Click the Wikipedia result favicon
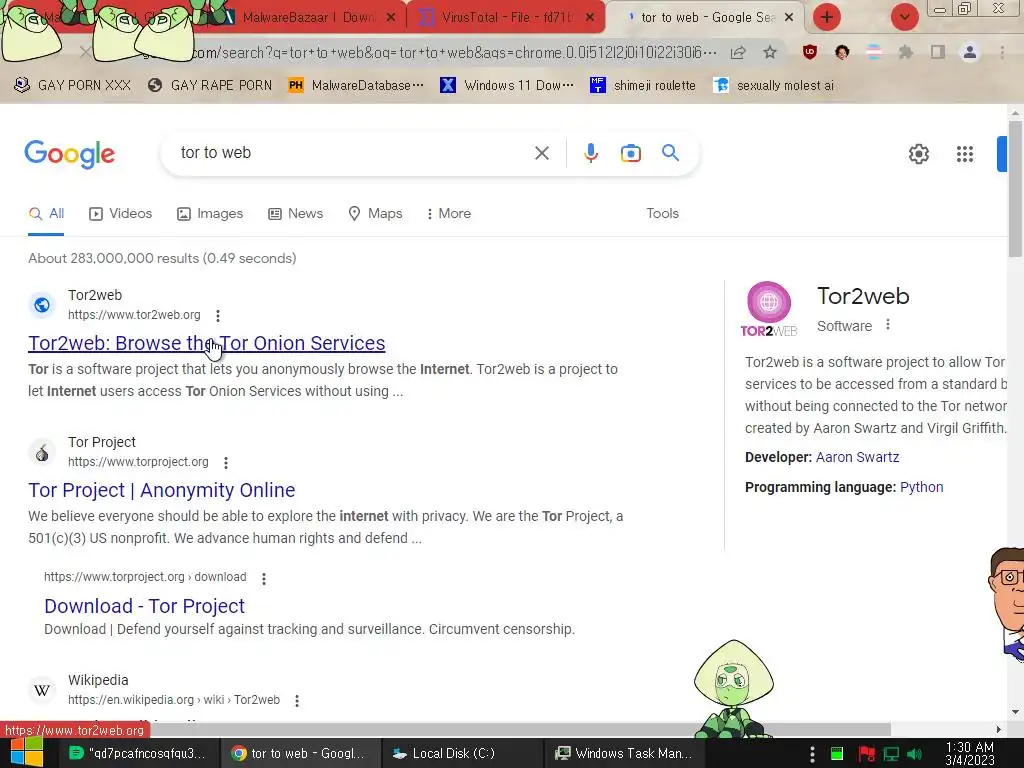1024x768 pixels. 42,690
